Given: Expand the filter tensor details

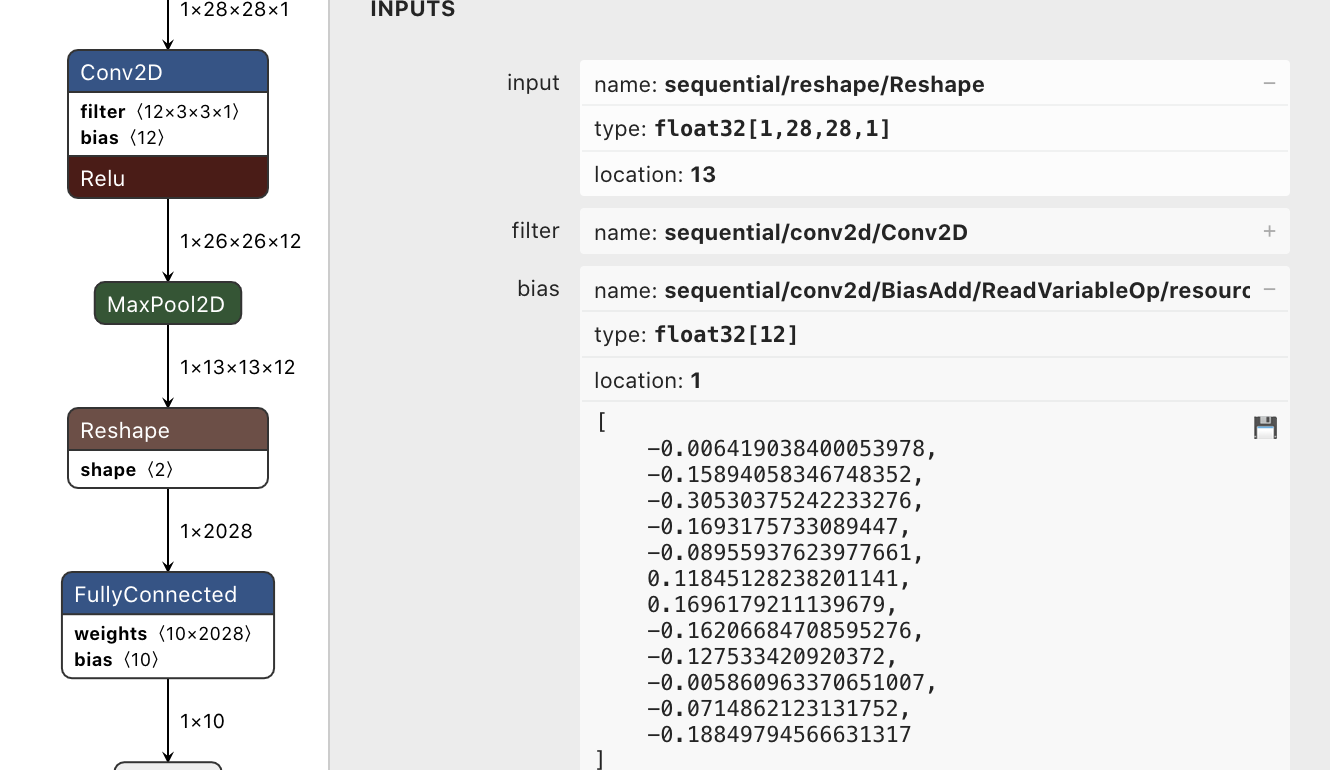Looking at the screenshot, I should pos(1269,231).
